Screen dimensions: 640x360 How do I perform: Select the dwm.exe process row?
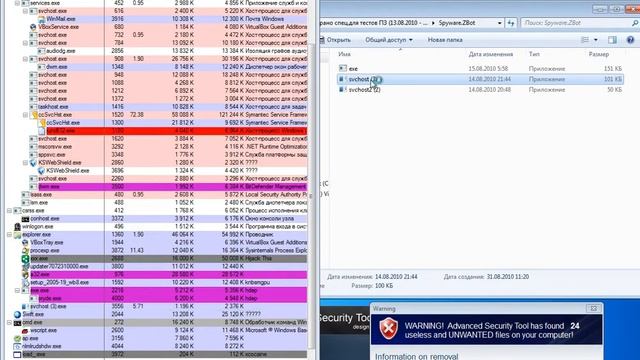point(172,67)
